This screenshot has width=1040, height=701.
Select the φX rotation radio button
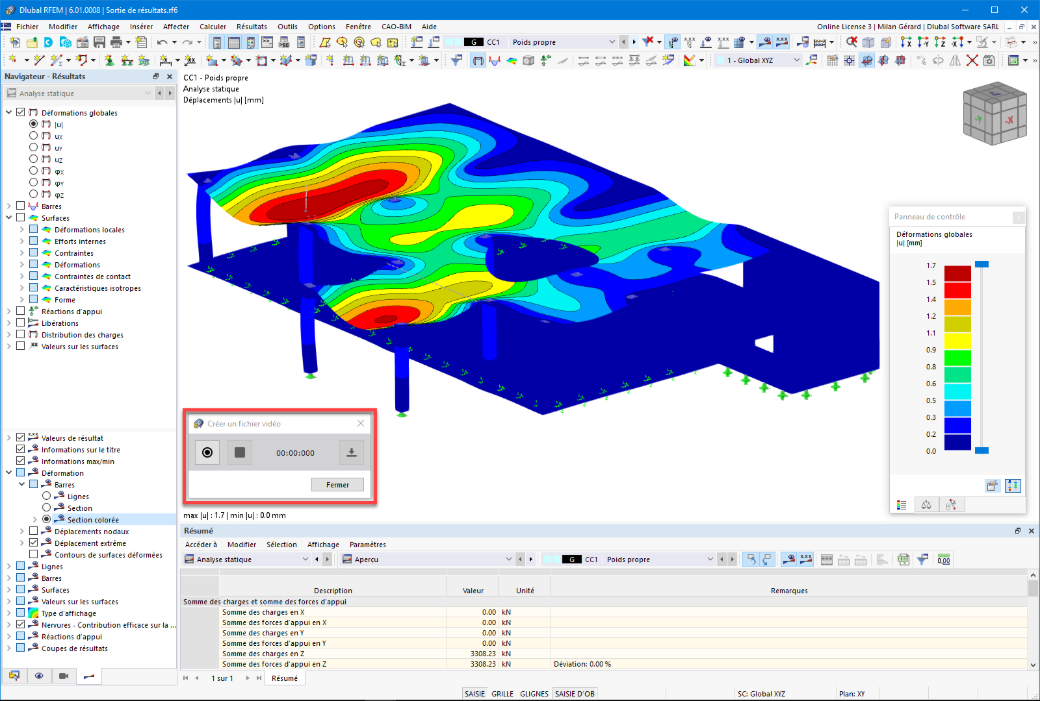(x=33, y=171)
